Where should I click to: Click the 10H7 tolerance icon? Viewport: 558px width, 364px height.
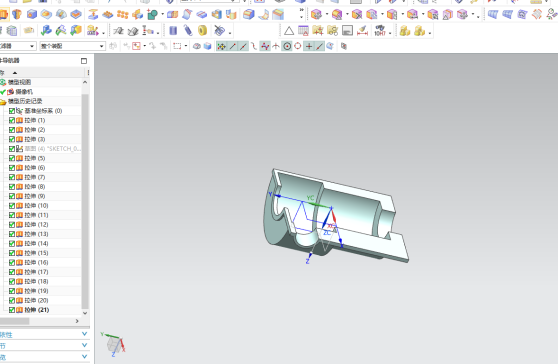[380, 31]
